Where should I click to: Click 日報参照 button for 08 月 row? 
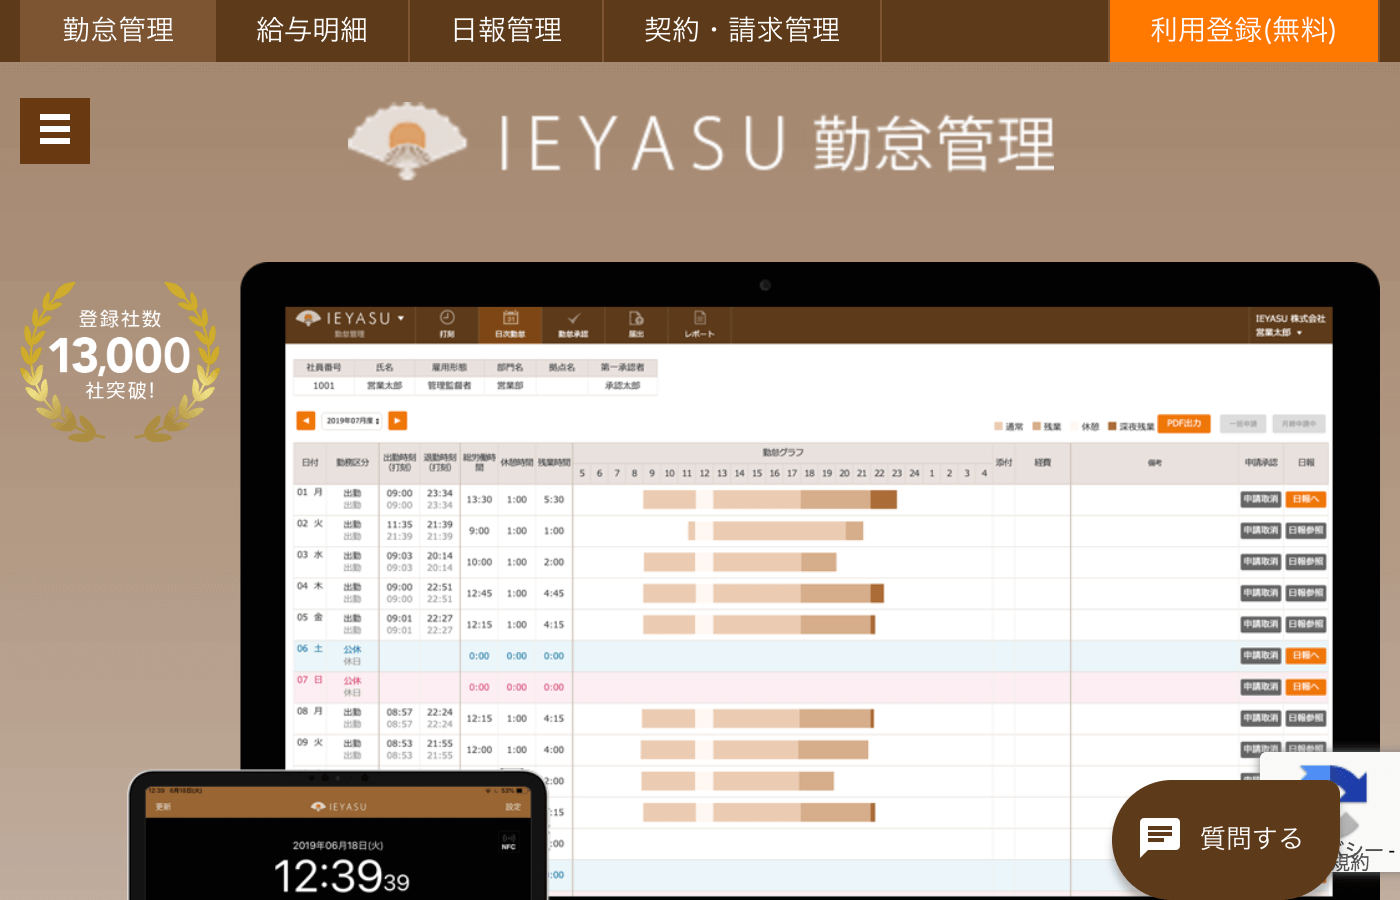click(1306, 718)
